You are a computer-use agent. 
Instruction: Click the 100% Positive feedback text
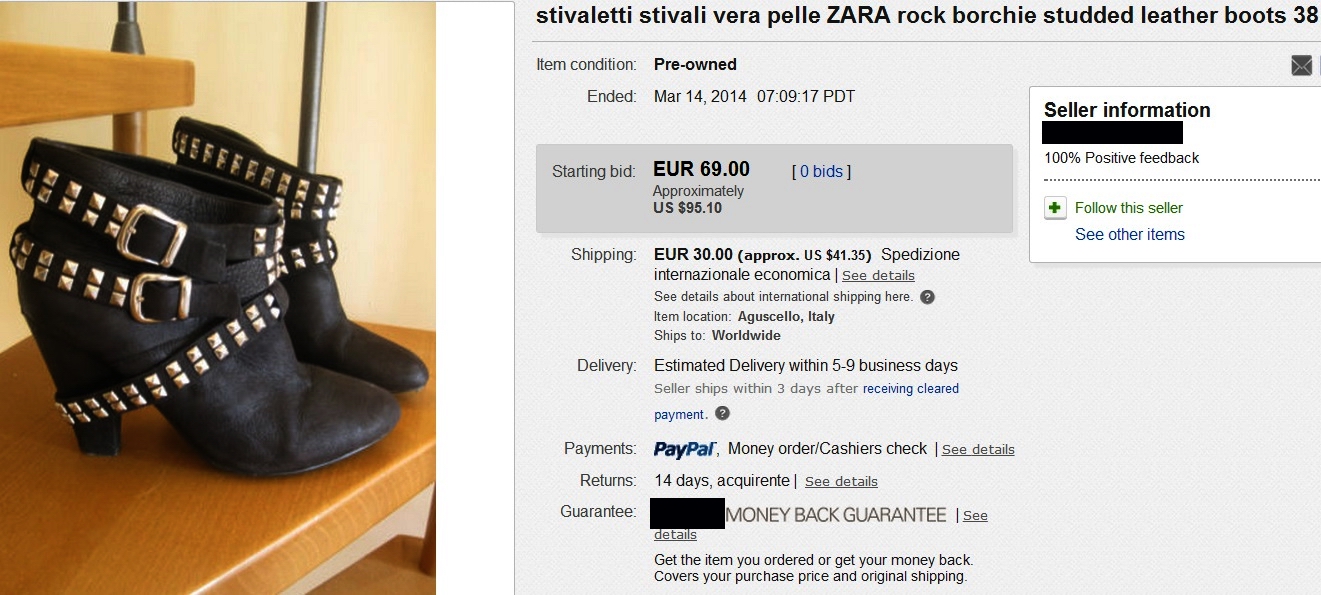1121,158
